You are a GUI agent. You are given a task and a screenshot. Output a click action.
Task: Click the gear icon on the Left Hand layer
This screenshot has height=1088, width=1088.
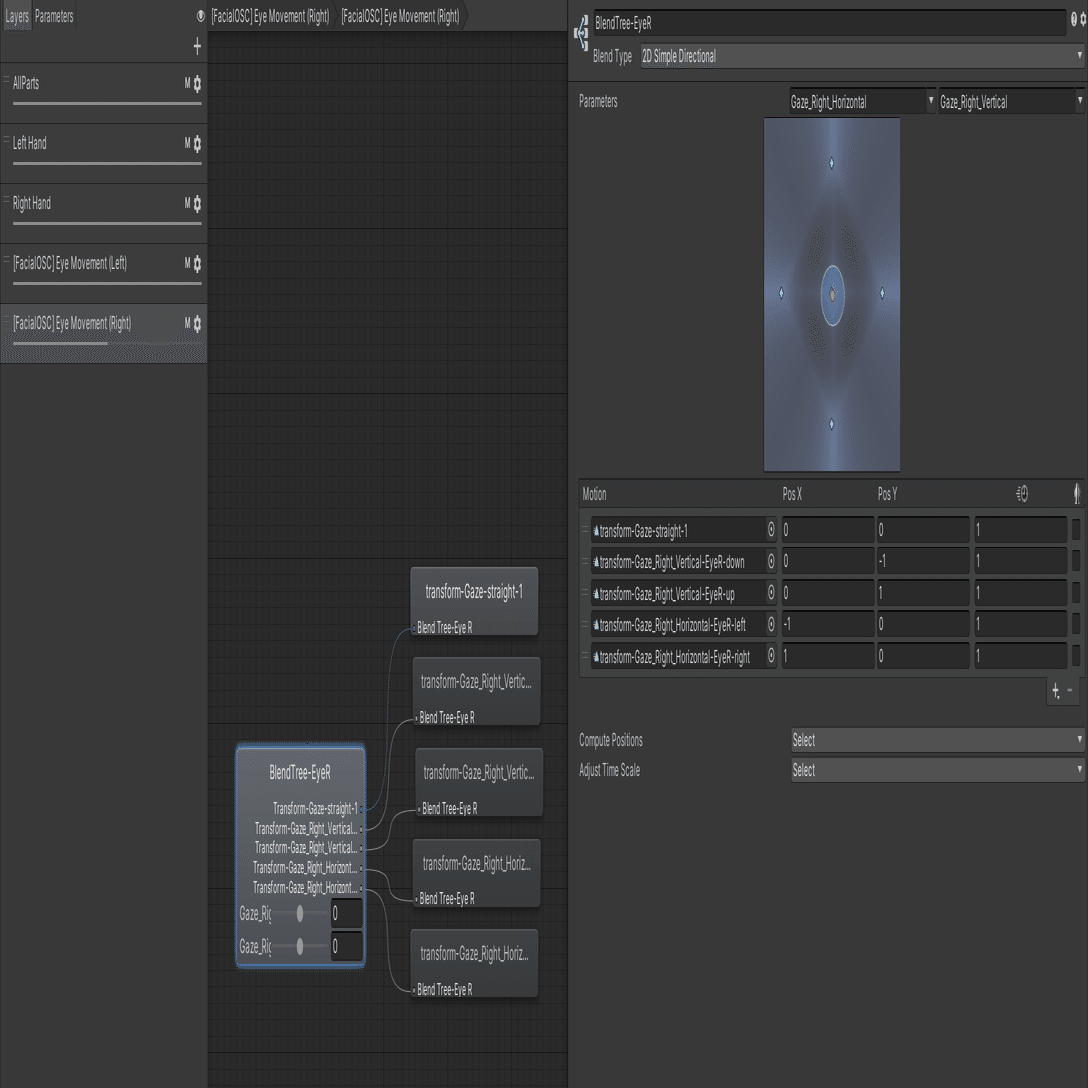point(196,145)
